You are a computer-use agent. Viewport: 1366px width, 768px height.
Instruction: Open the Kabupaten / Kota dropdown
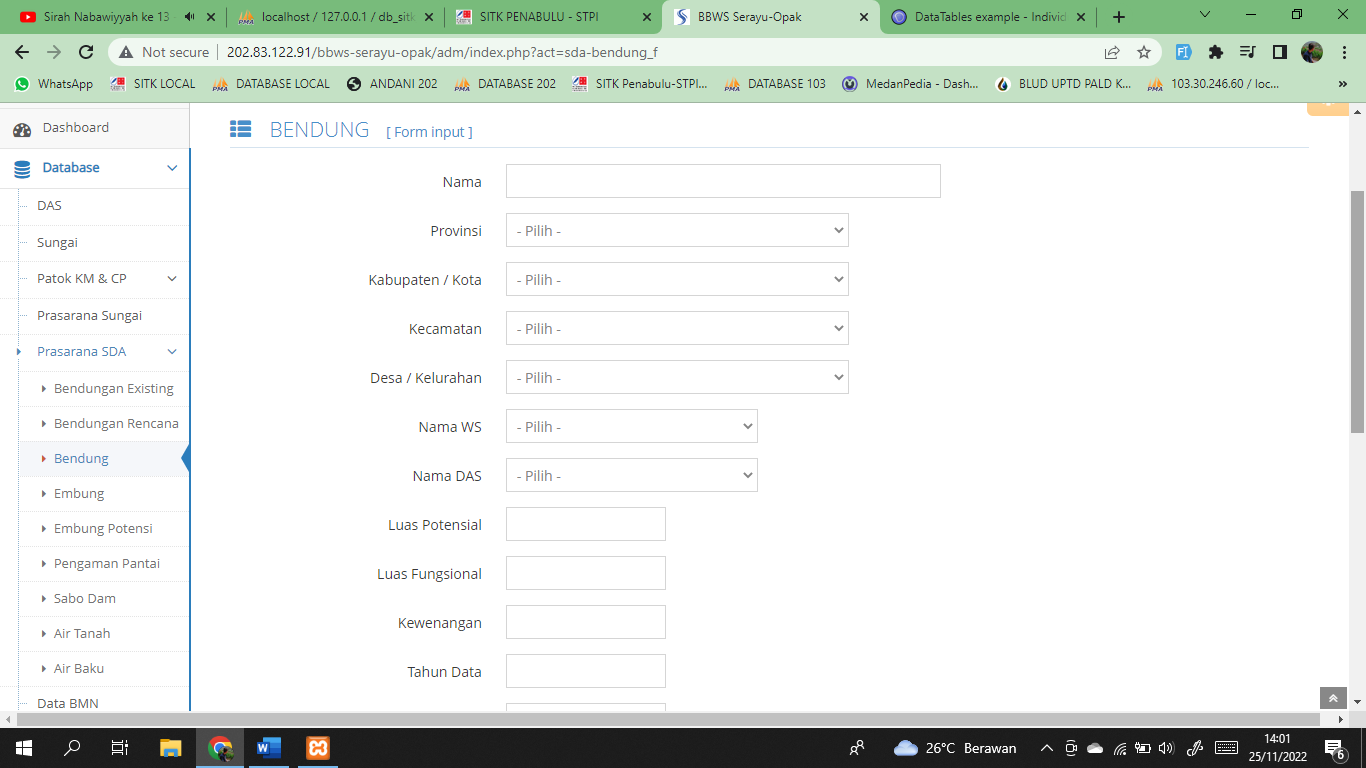click(677, 280)
